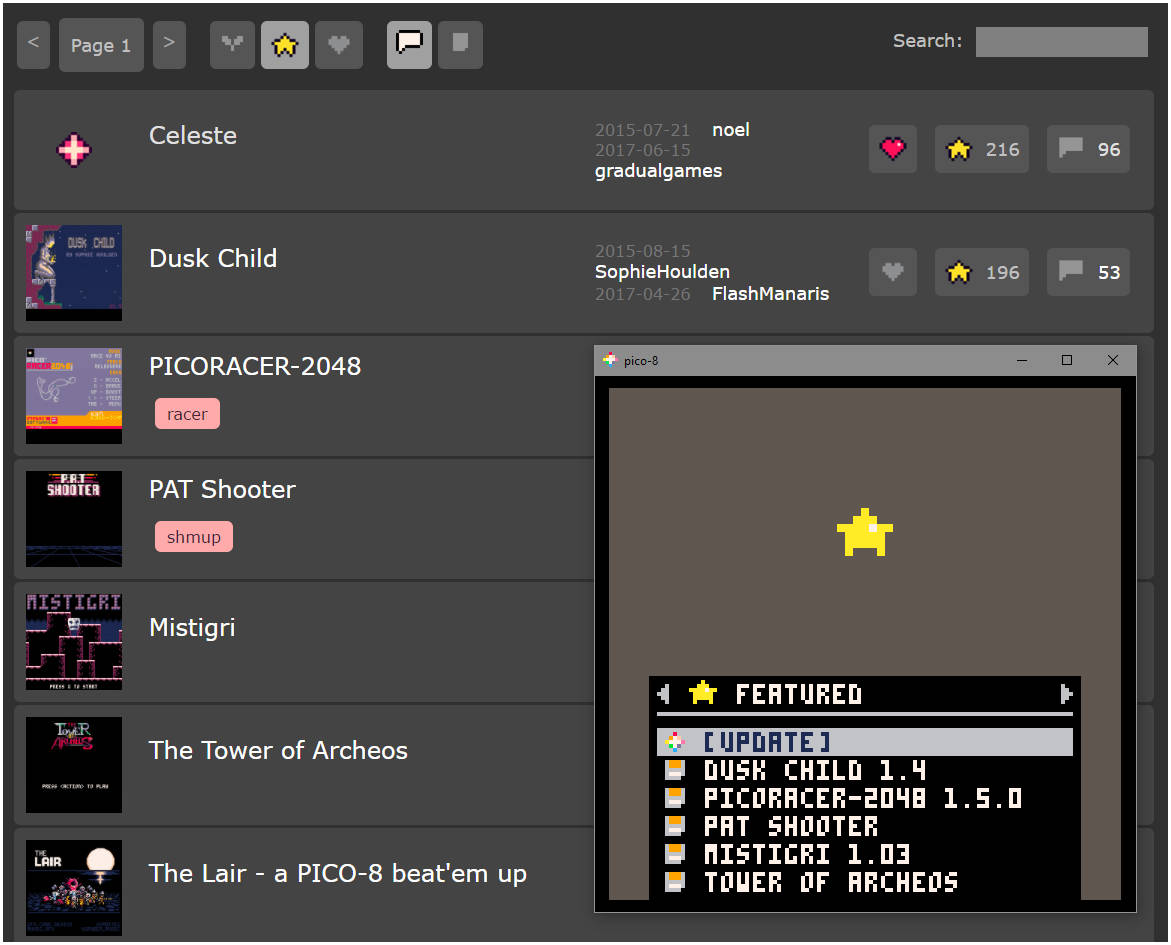Select PICORACER-2048 1.5.0 in pico-8 list
The width and height of the screenshot is (1171, 945).
click(x=863, y=798)
